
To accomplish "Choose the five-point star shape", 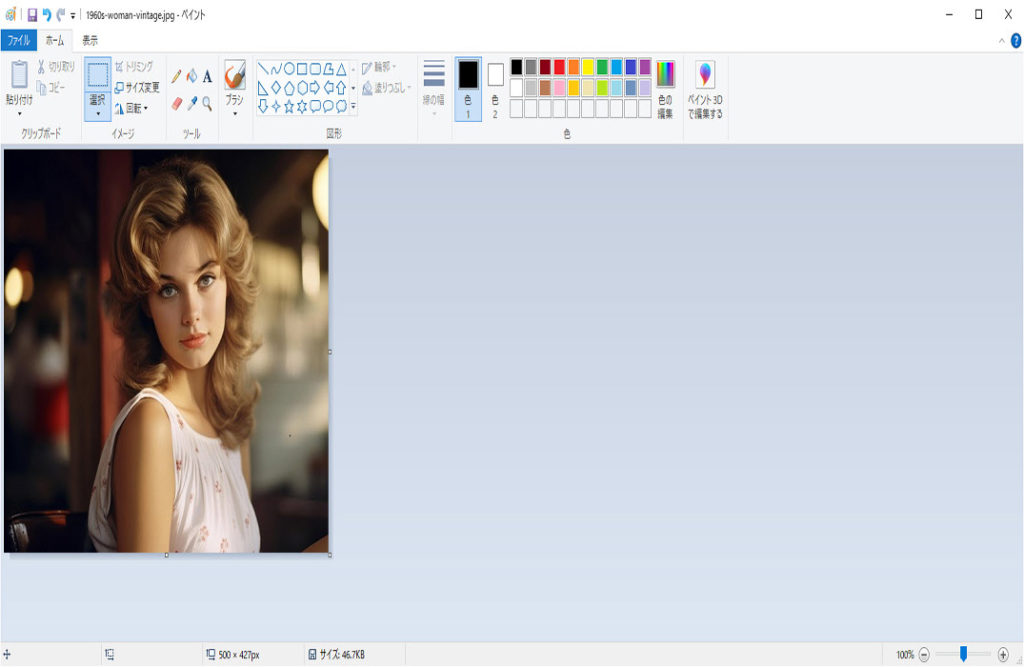I will 288,105.
